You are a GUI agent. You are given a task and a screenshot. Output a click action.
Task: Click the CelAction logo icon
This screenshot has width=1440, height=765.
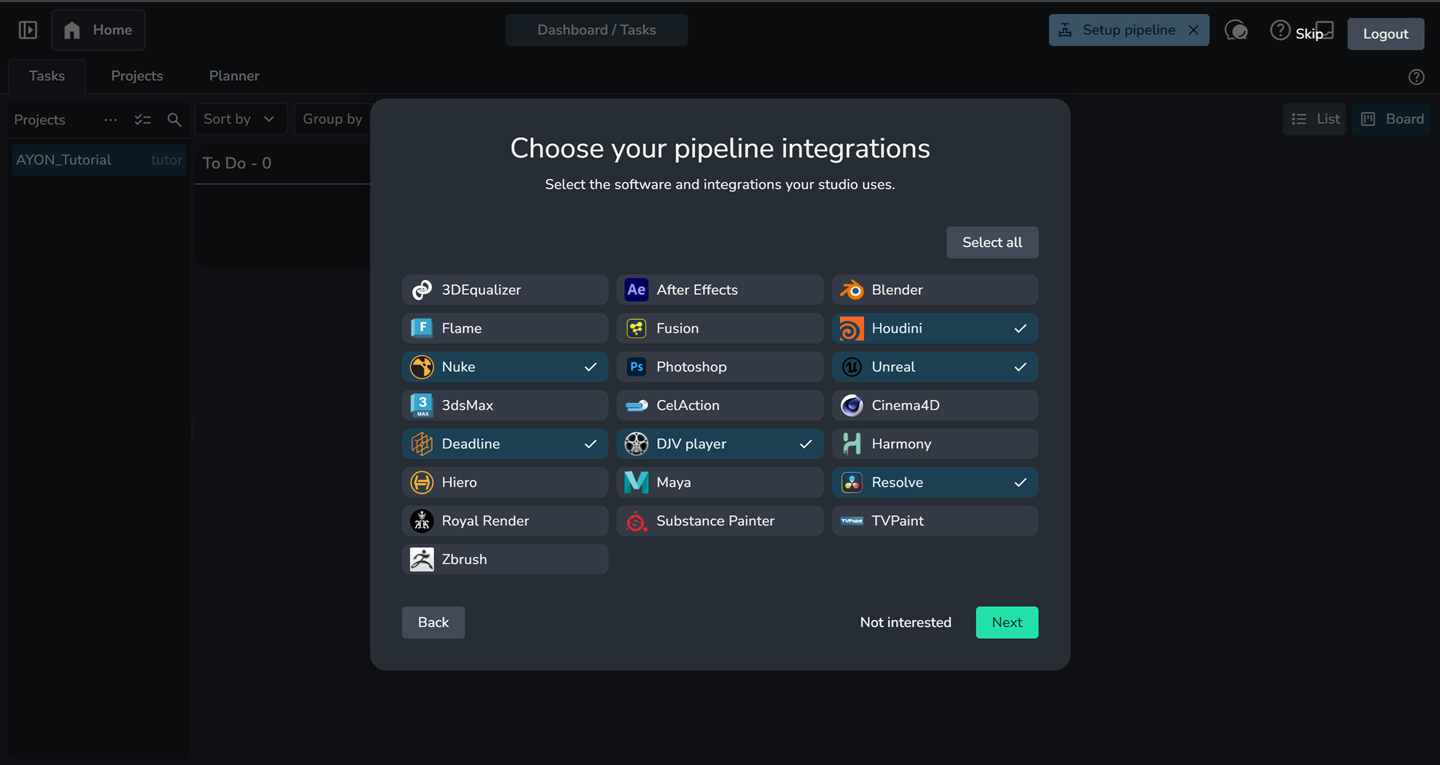pyautogui.click(x=636, y=405)
